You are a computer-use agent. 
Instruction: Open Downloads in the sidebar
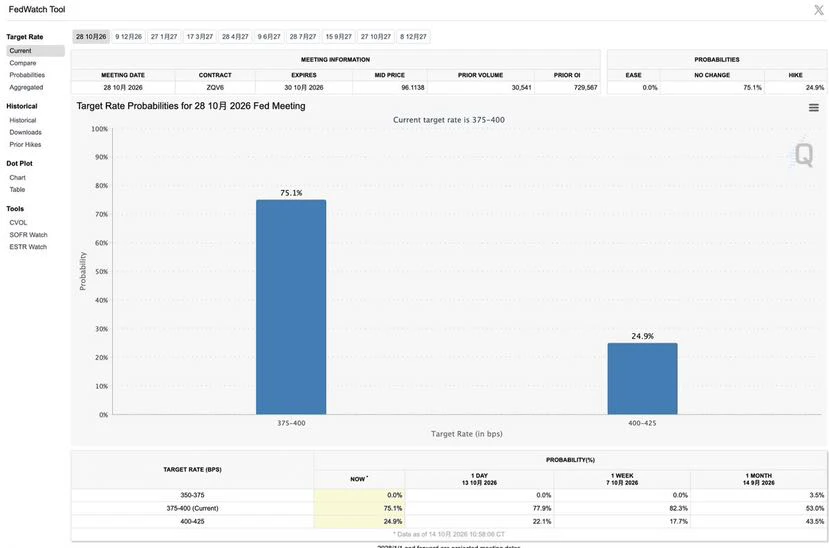tap(25, 132)
